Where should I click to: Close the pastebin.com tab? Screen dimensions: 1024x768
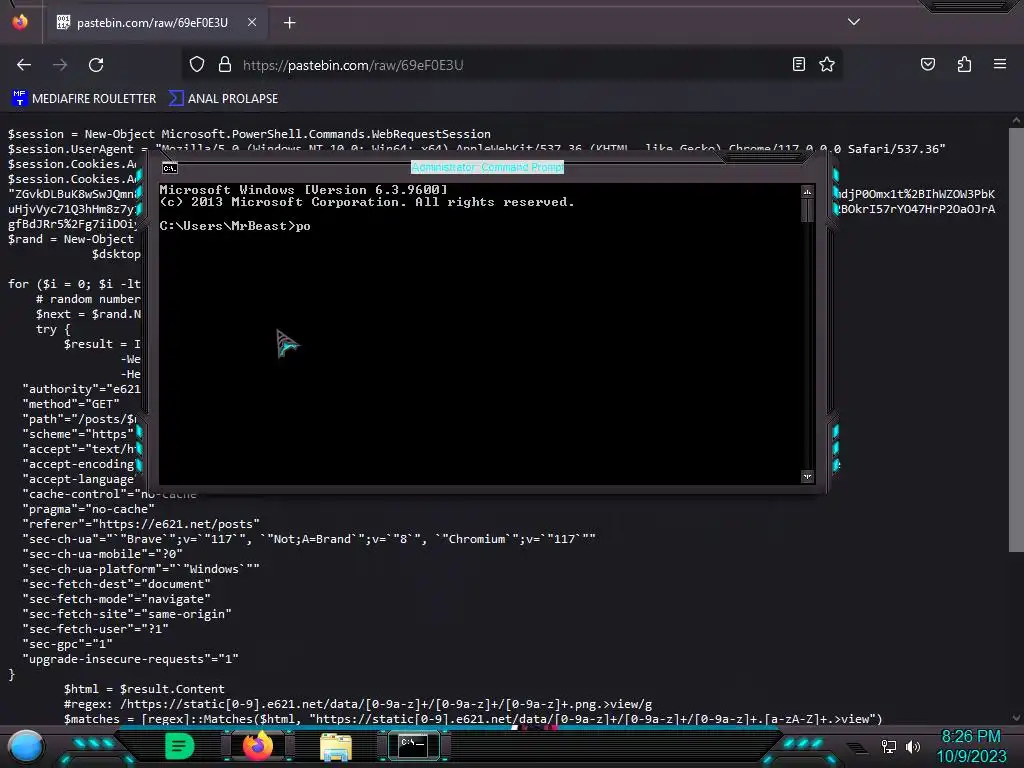click(252, 22)
